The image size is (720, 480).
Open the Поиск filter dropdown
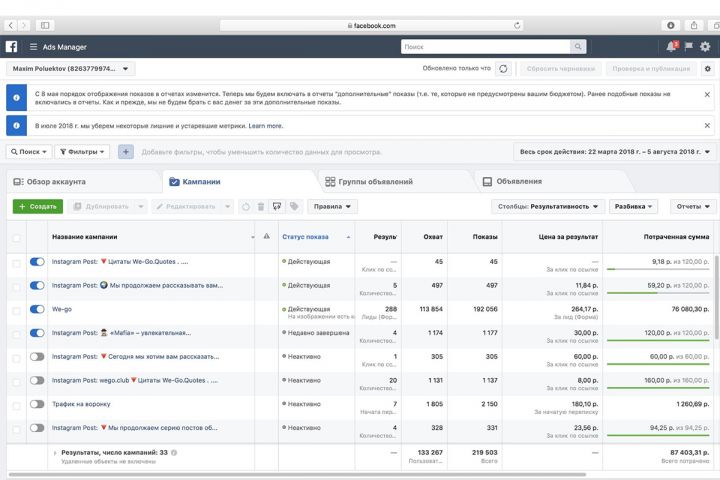pyautogui.click(x=29, y=152)
